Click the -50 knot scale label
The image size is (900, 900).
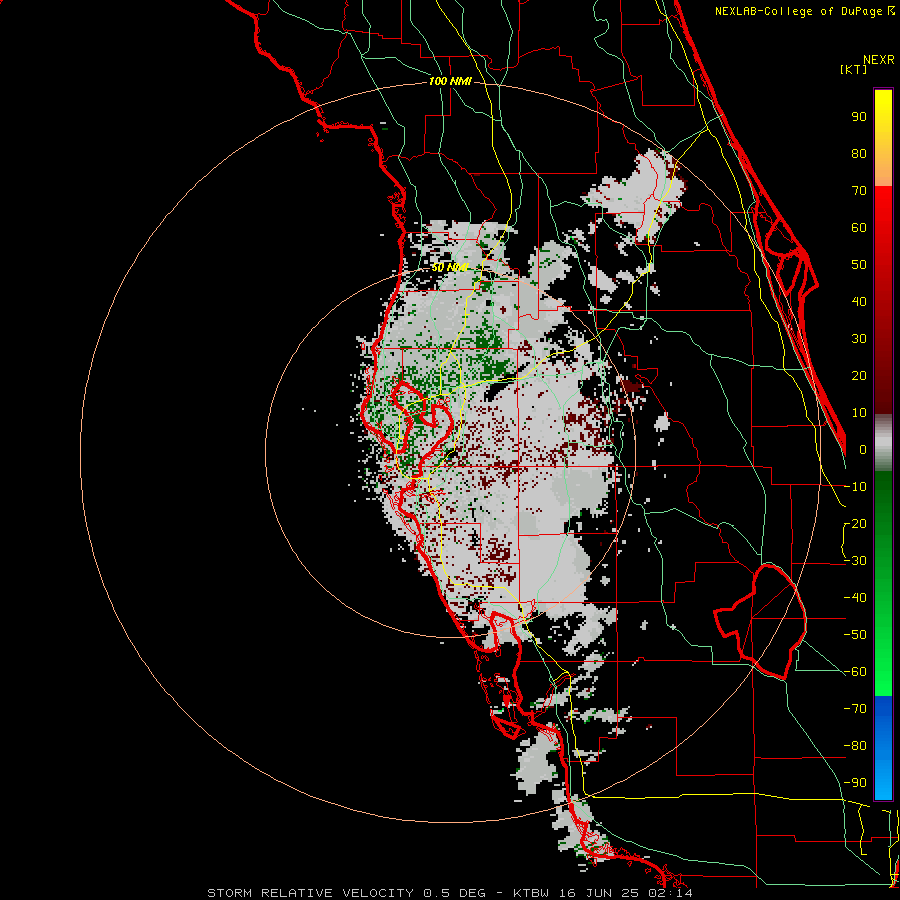click(x=856, y=635)
